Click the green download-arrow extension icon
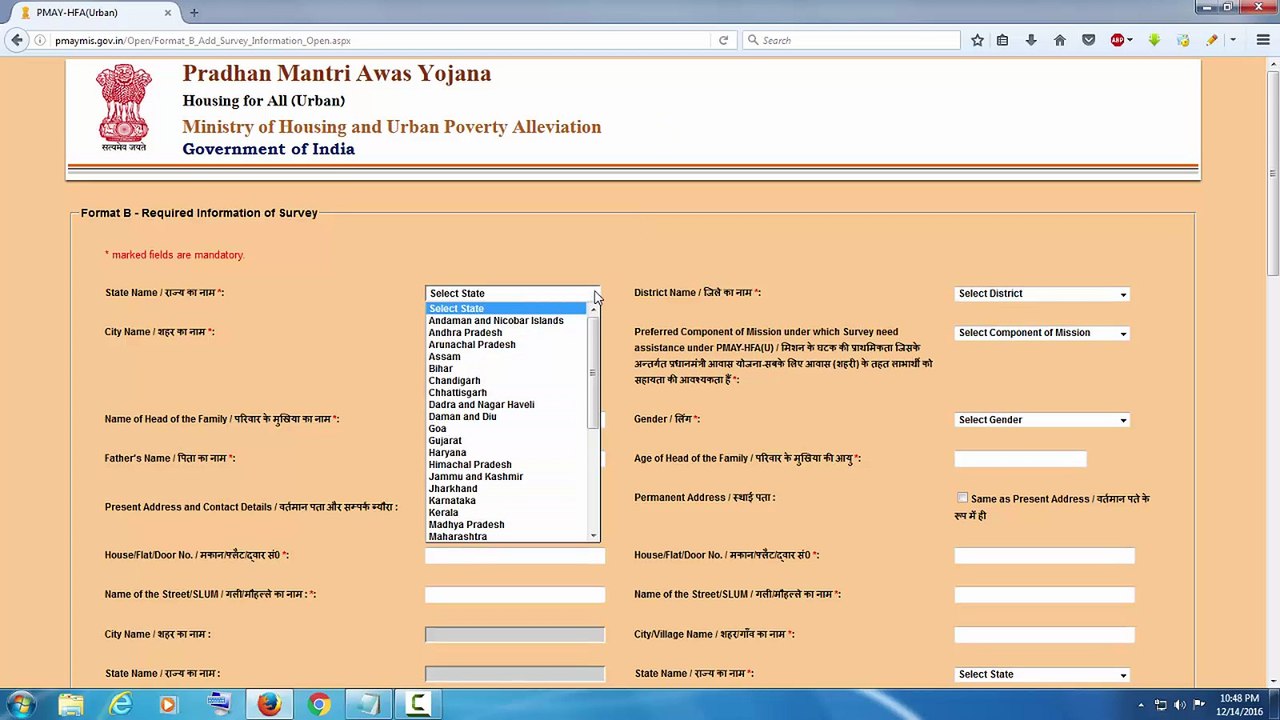1280x720 pixels. pyautogui.click(x=1154, y=40)
